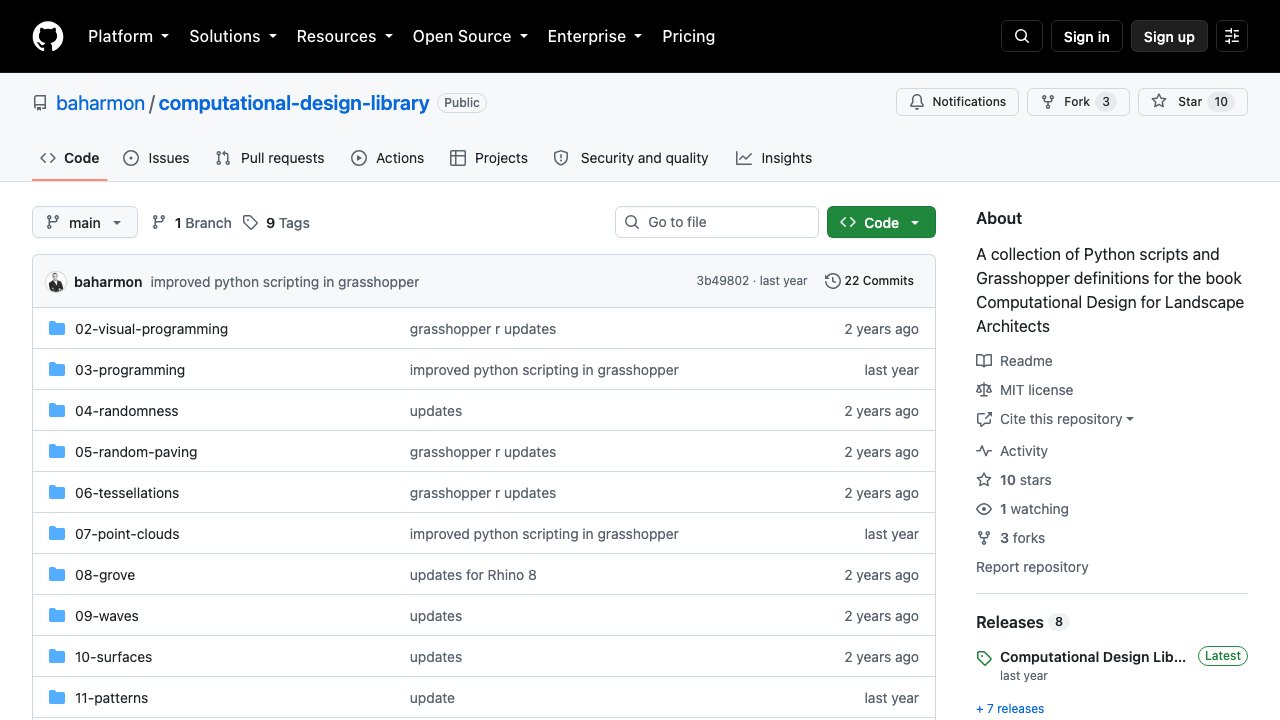Click the Sign in button
1280x720 pixels.
point(1087,36)
